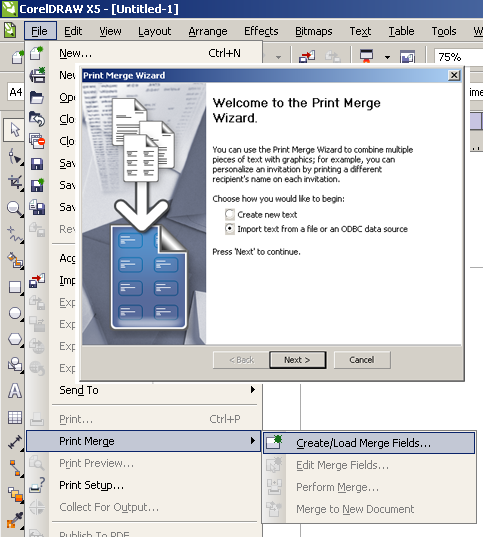
Task: Select the Dimension tool in toolbox
Action: click(14, 442)
